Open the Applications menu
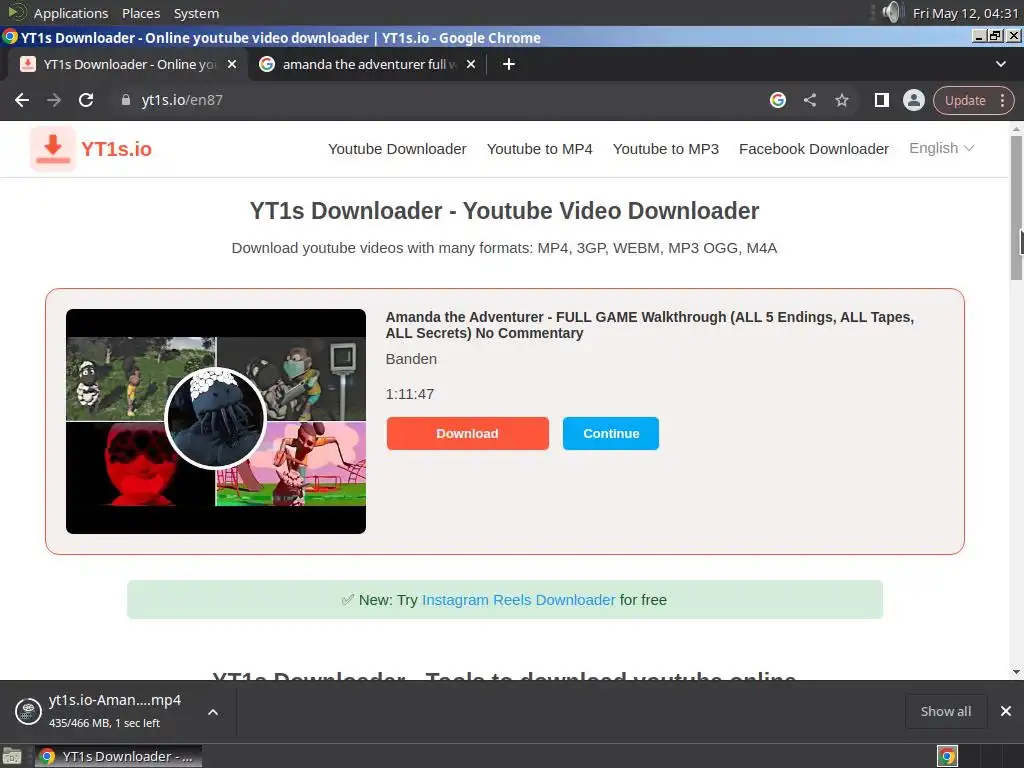 (x=71, y=13)
